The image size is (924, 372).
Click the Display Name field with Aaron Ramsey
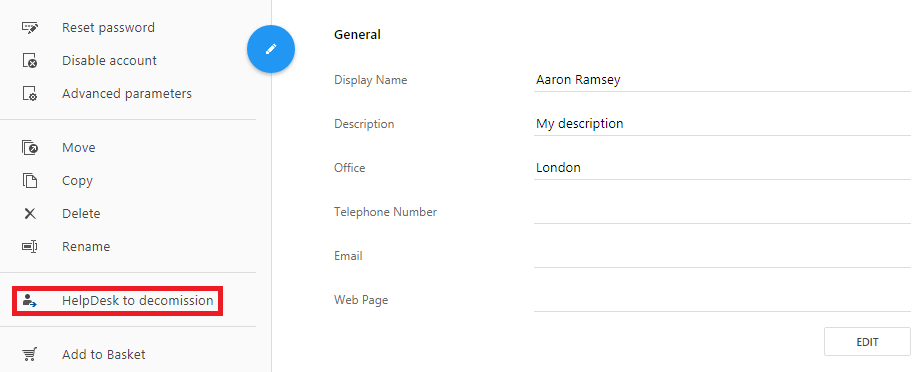point(722,80)
